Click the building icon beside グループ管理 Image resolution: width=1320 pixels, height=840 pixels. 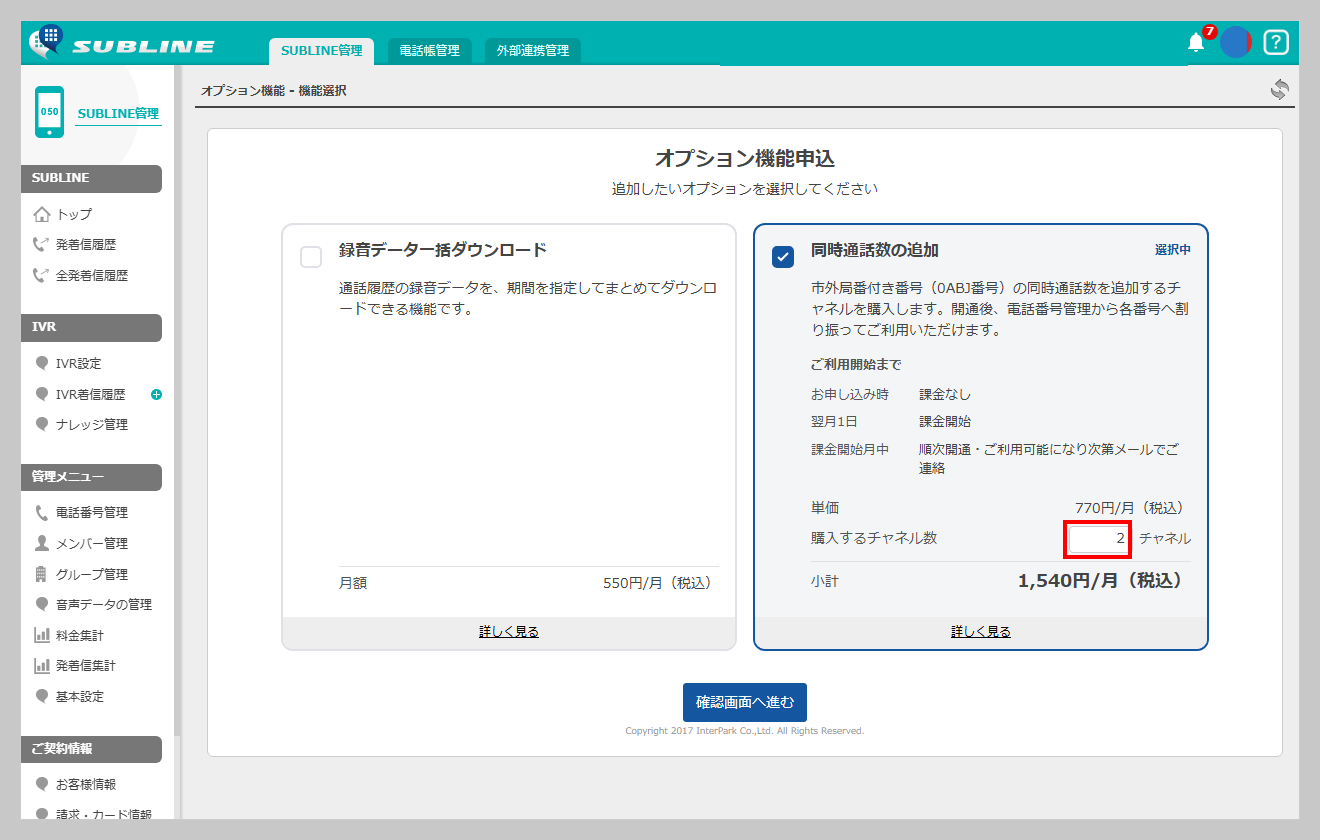[41, 574]
